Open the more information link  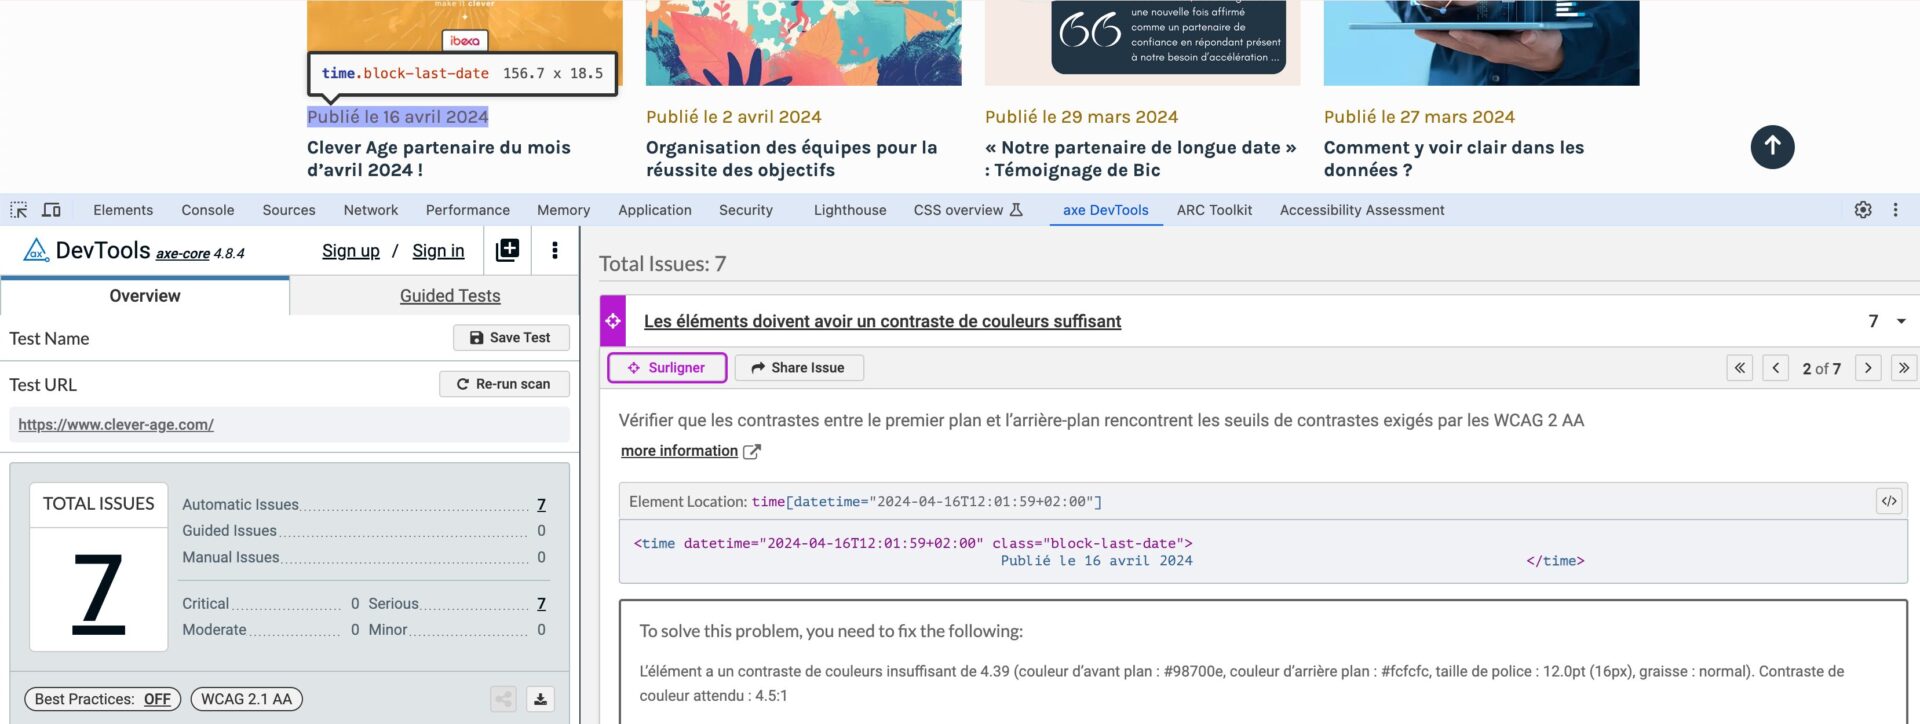690,451
